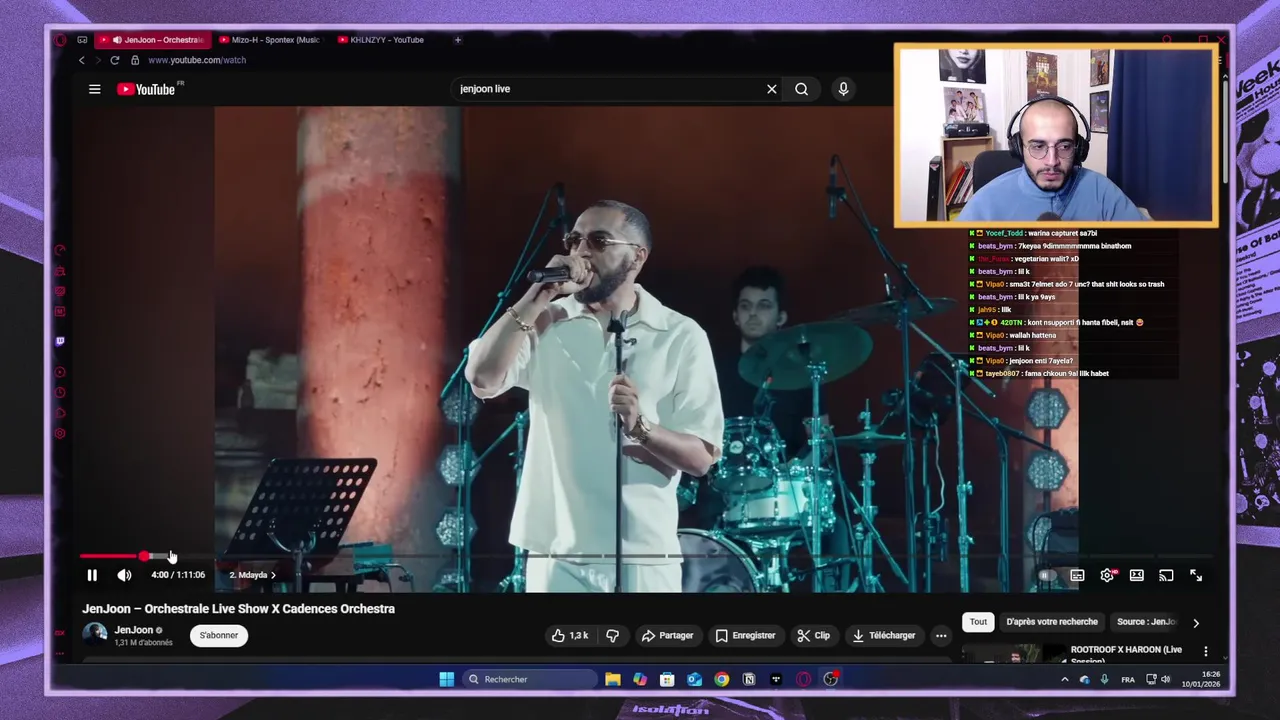1280x720 pixels.
Task: Open the Windows Start menu
Action: pyautogui.click(x=446, y=679)
